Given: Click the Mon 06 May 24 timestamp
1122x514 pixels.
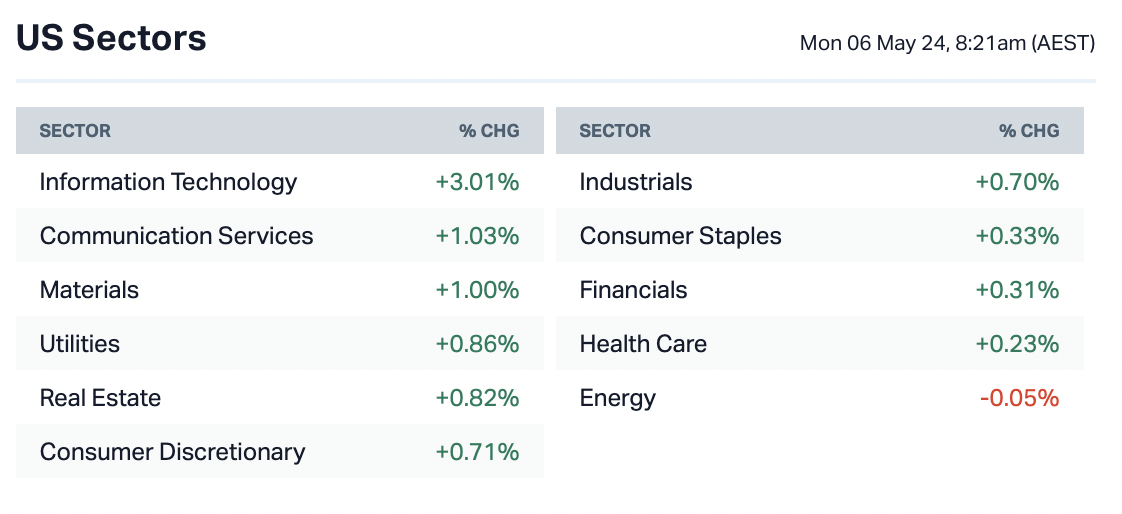Looking at the screenshot, I should tap(947, 44).
